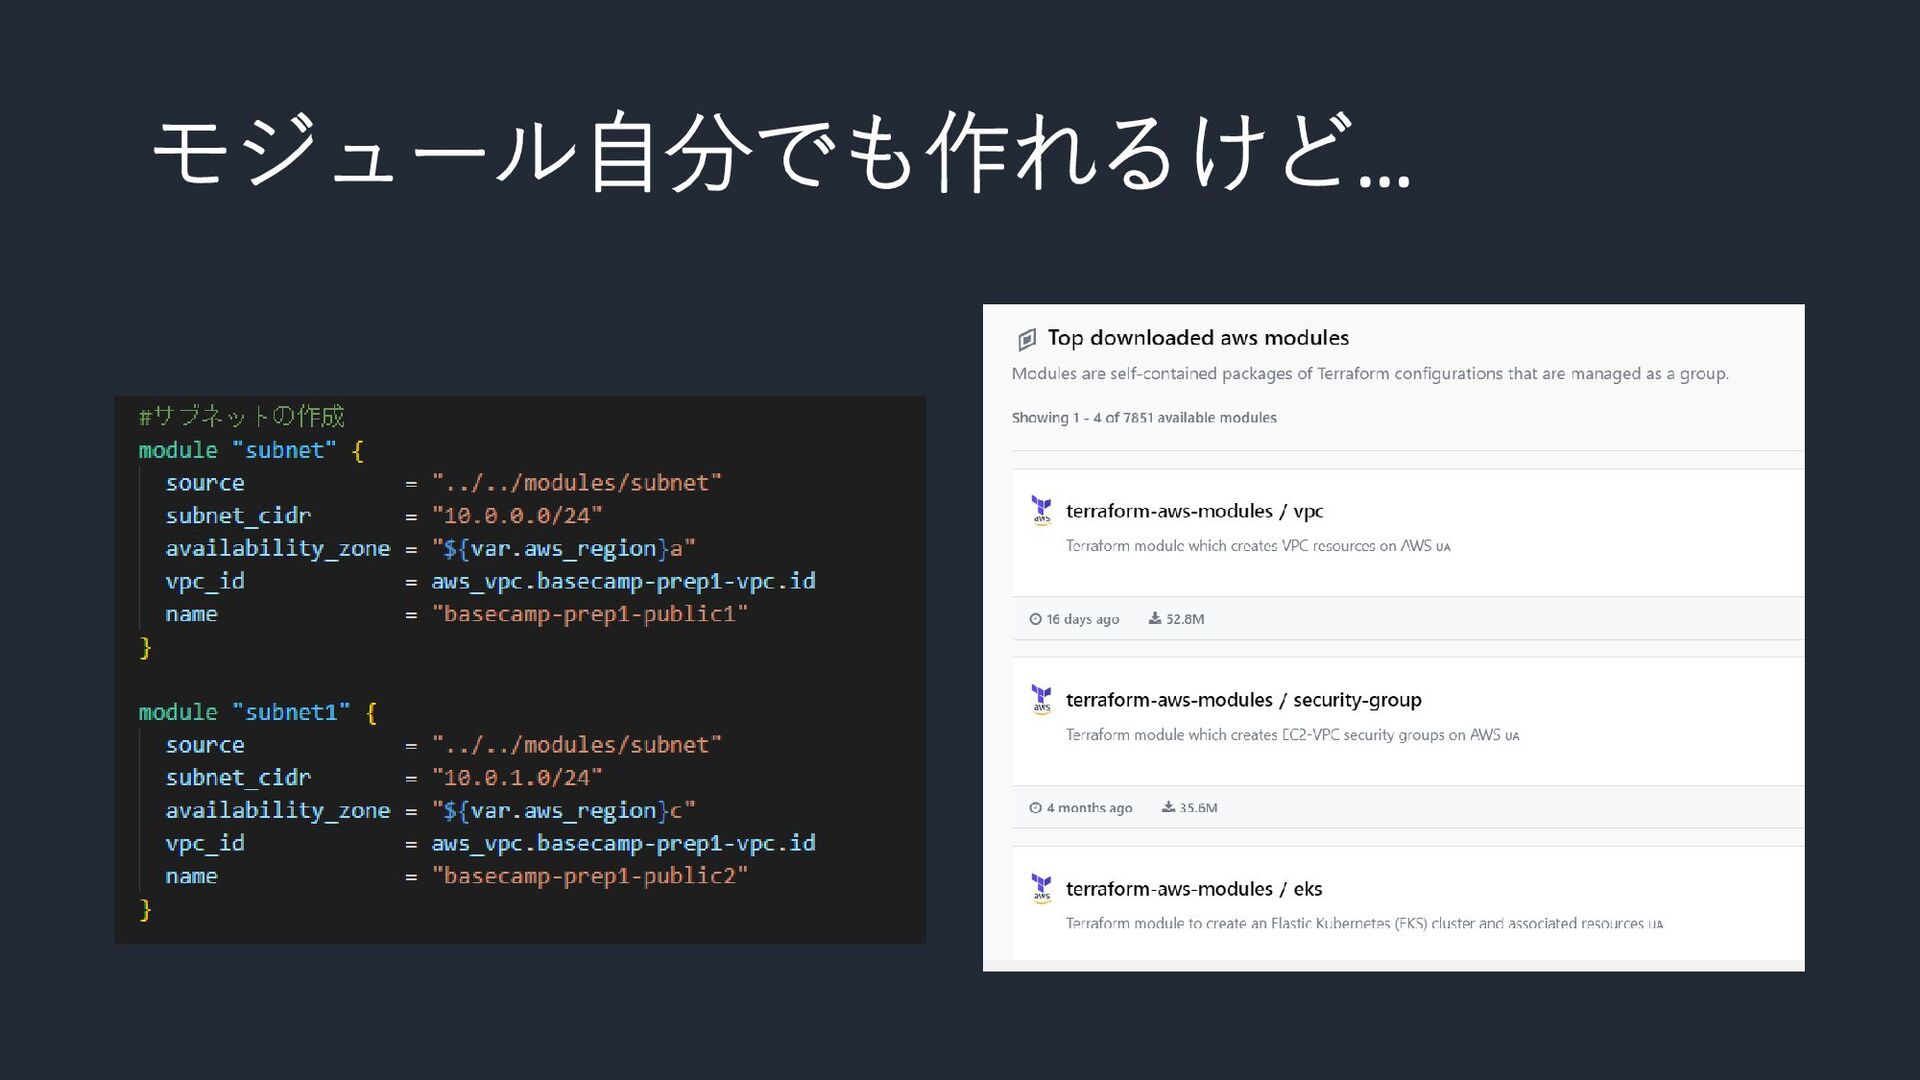This screenshot has width=1920, height=1080.
Task: Click the module cube icon beside 'Top downloaded aws modules'
Action: point(1026,340)
